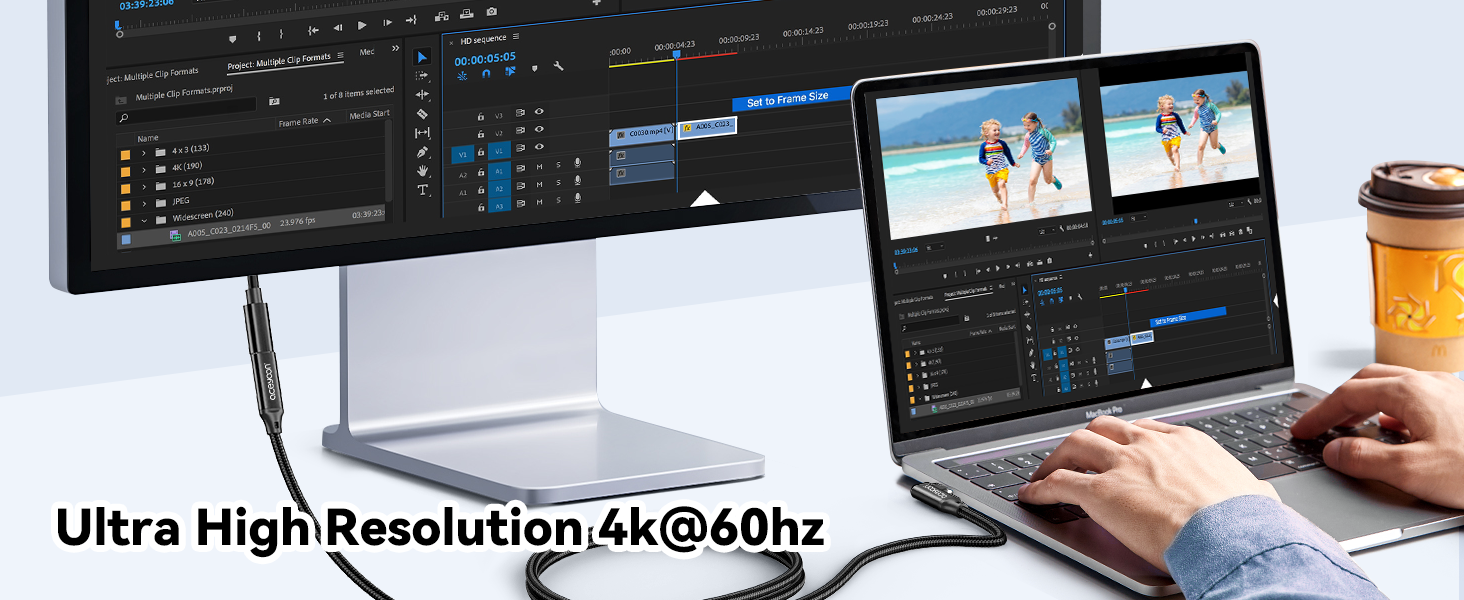This screenshot has width=1464, height=600.
Task: Expand the 4 x 3 (133) bin
Action: tap(144, 153)
